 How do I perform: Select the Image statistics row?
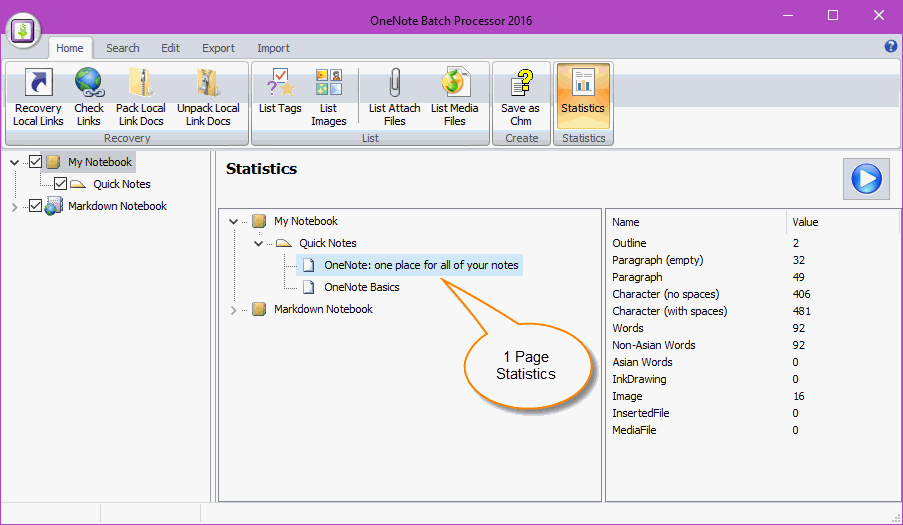753,396
